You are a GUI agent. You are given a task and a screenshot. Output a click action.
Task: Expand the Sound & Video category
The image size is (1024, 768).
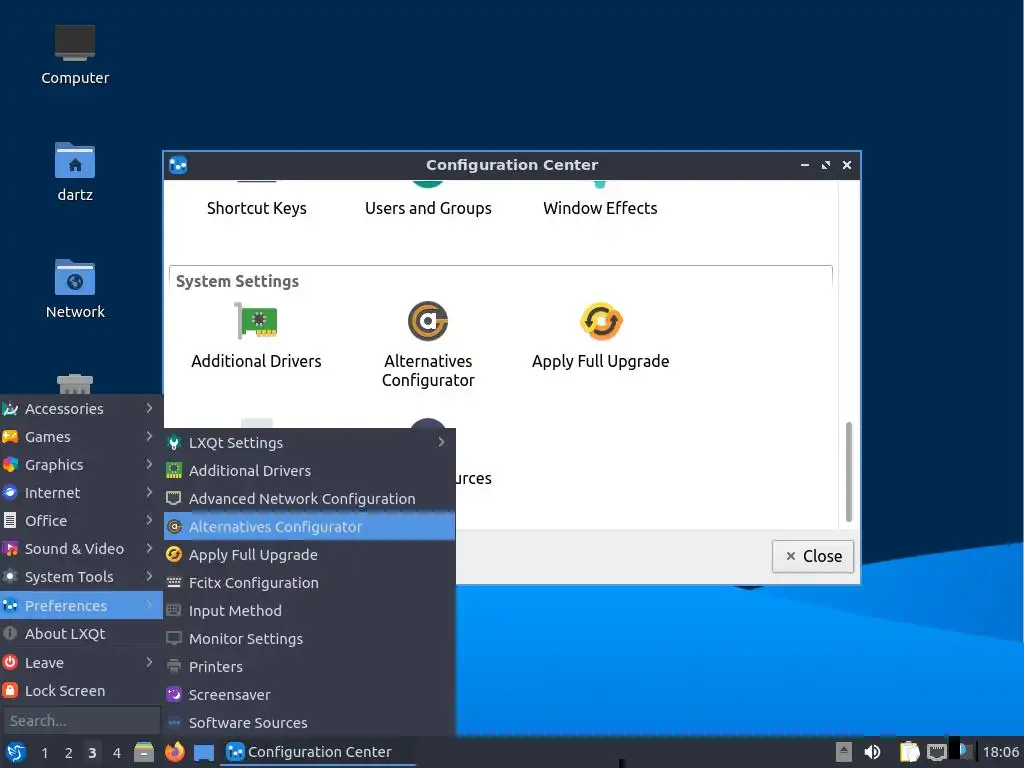81,549
